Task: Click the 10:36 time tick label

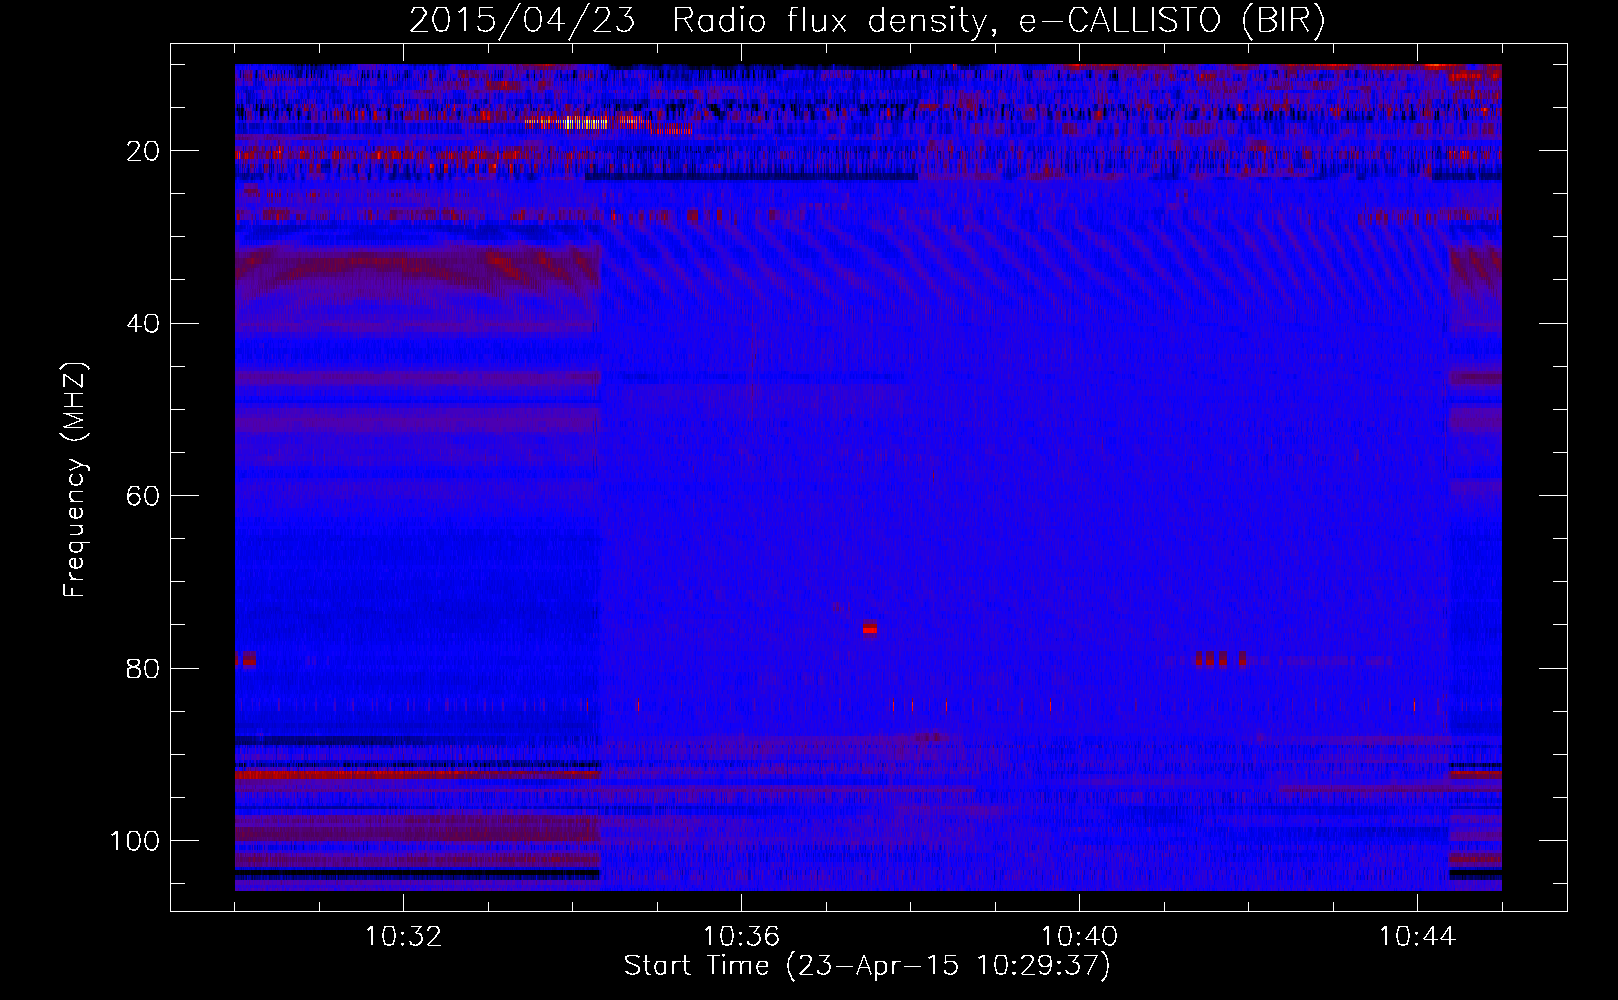Action: click(741, 937)
